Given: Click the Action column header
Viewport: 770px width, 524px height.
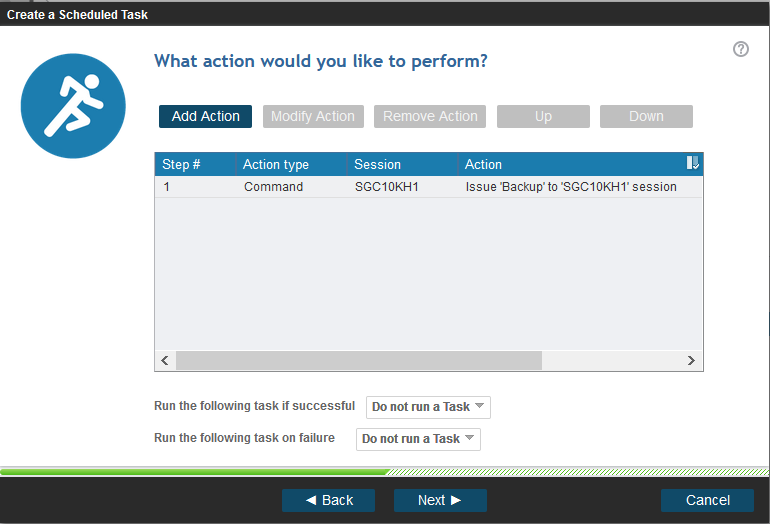Looking at the screenshot, I should click(570, 164).
